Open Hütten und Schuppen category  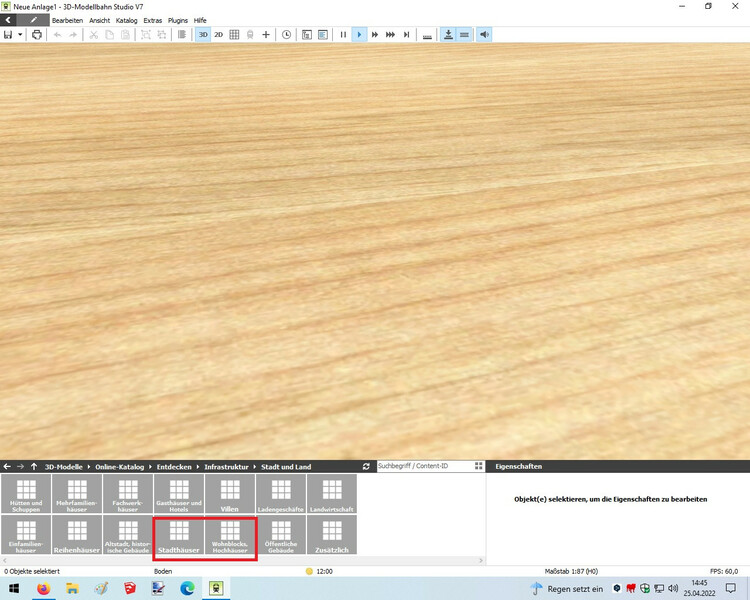[x=26, y=494]
